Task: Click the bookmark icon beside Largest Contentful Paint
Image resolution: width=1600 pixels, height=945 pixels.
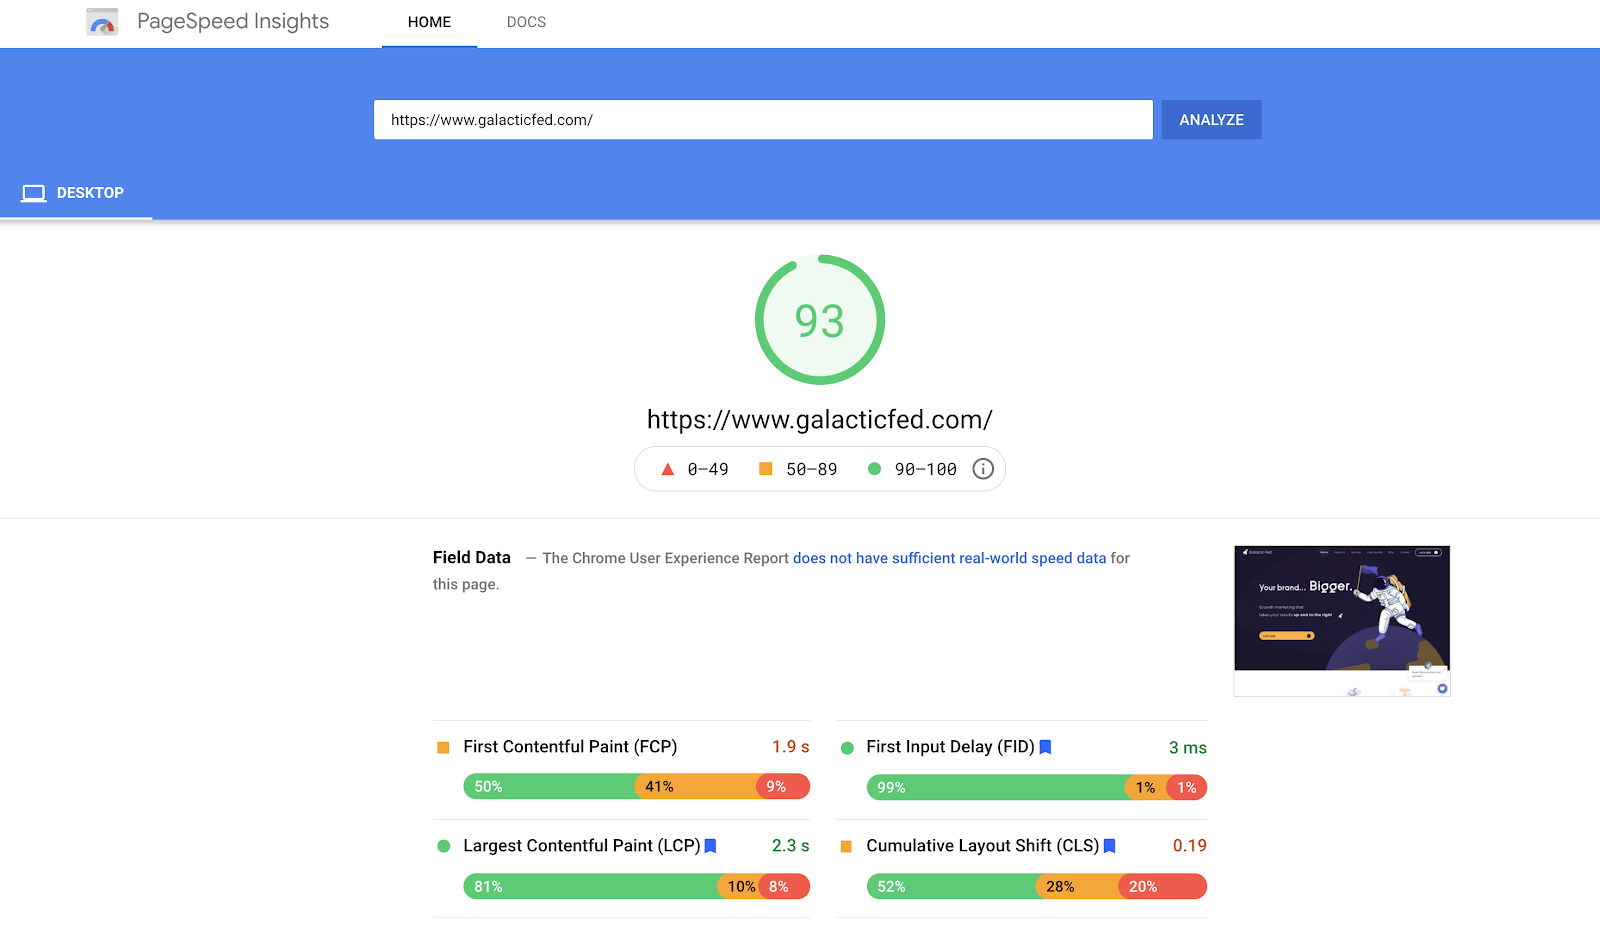Action: coord(710,846)
